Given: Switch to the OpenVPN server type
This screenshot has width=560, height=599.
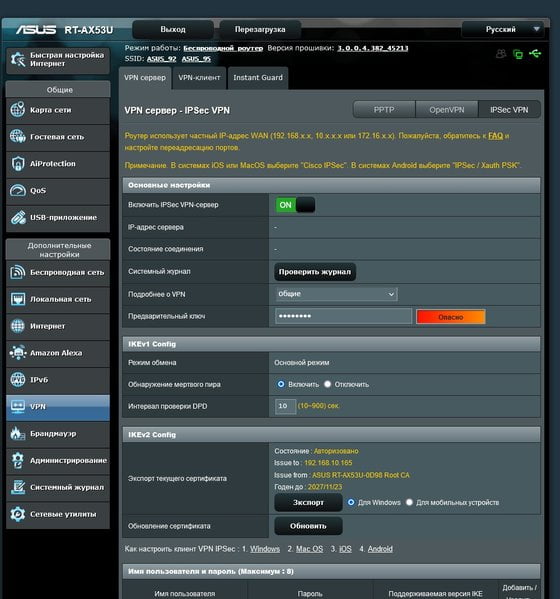Looking at the screenshot, I should point(447,110).
